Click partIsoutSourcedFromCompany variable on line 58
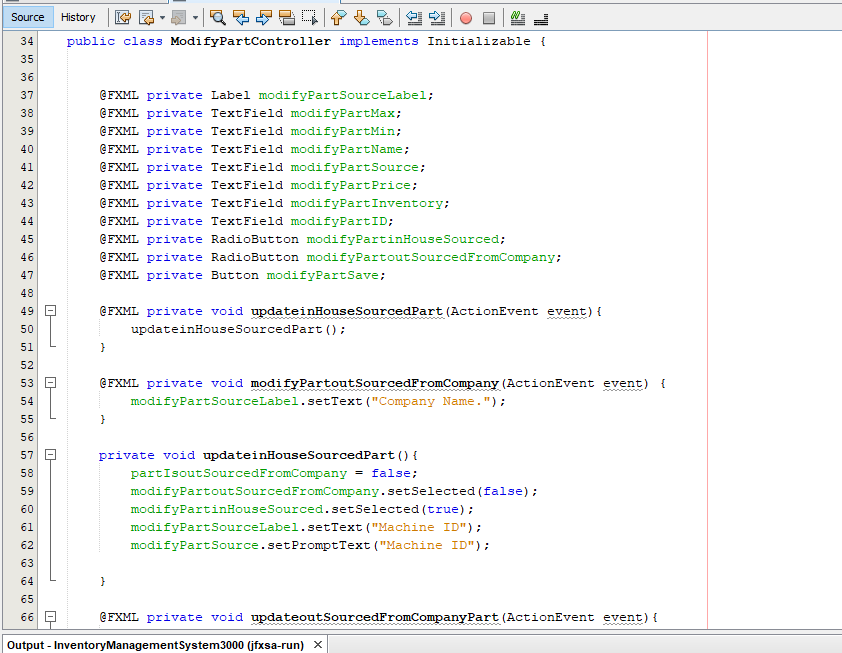This screenshot has height=653, width=842. point(238,473)
